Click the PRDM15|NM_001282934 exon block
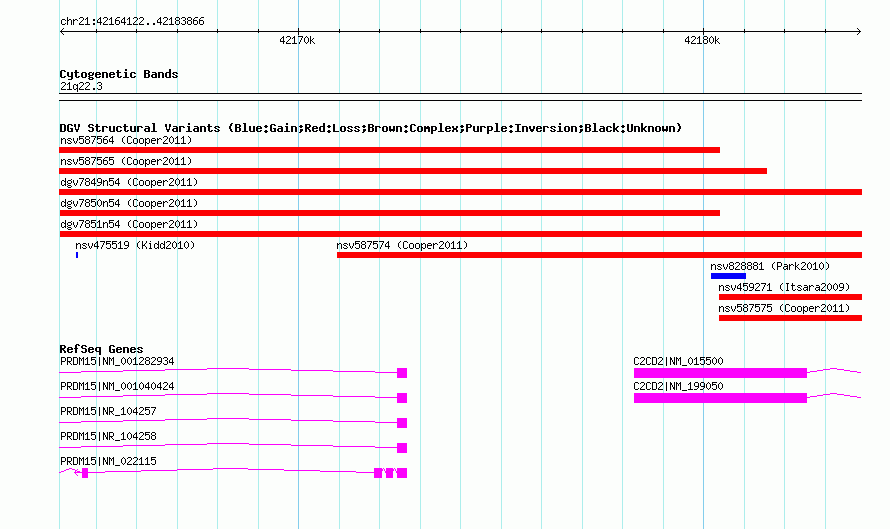The height and width of the screenshot is (529, 890). click(402, 373)
